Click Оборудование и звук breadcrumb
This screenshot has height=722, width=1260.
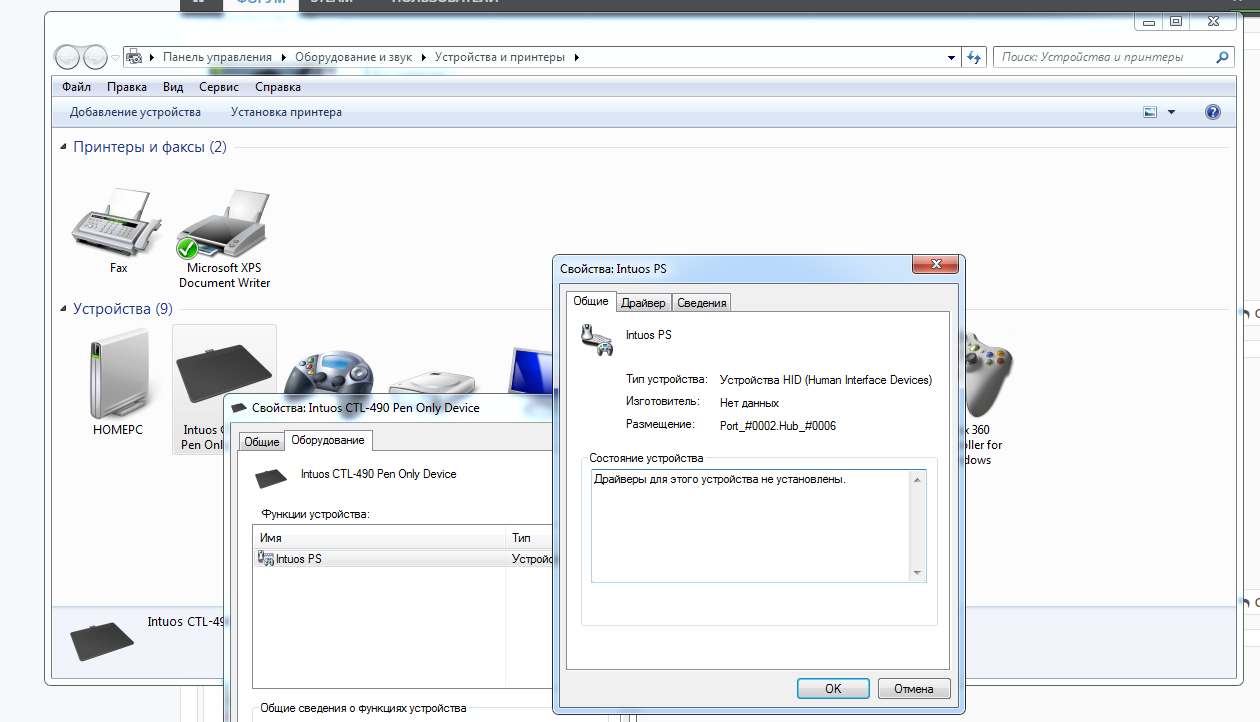(x=354, y=57)
